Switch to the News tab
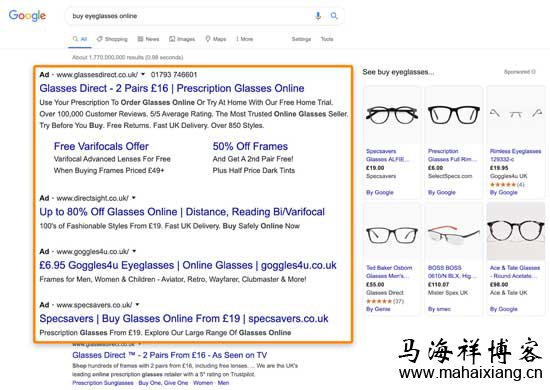 click(x=148, y=39)
